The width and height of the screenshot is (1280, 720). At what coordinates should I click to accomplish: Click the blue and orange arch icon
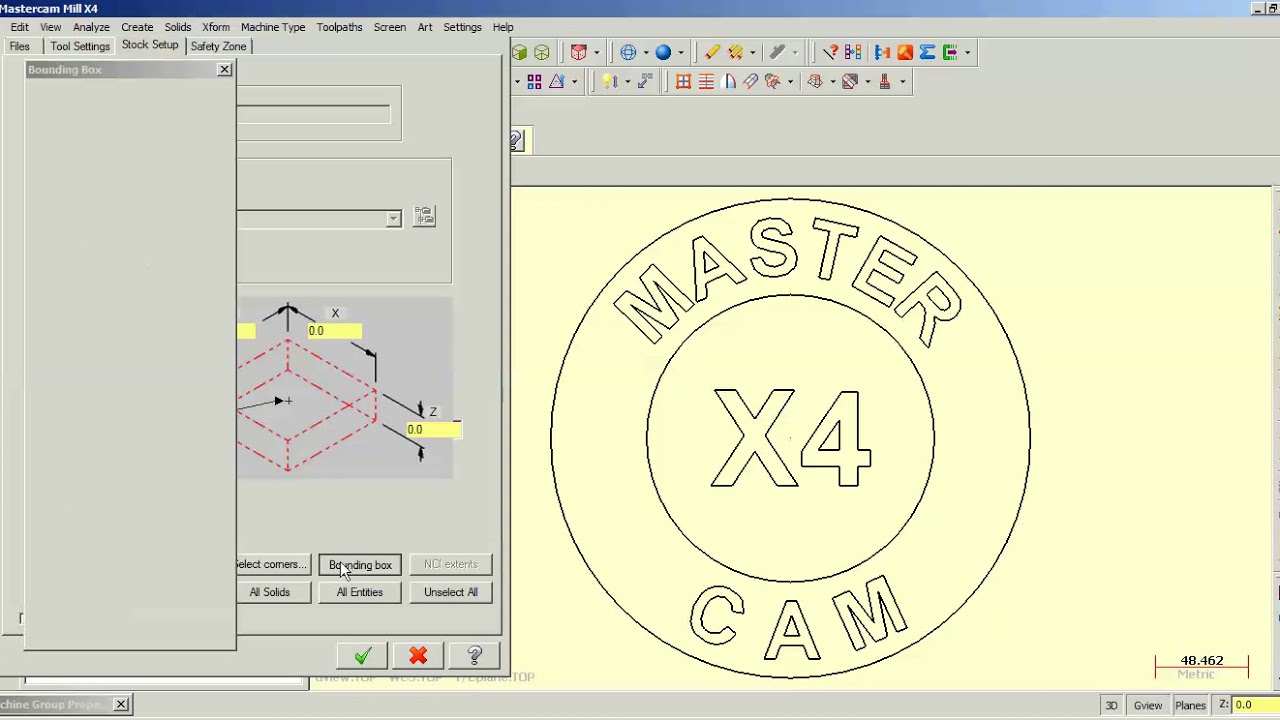click(728, 81)
